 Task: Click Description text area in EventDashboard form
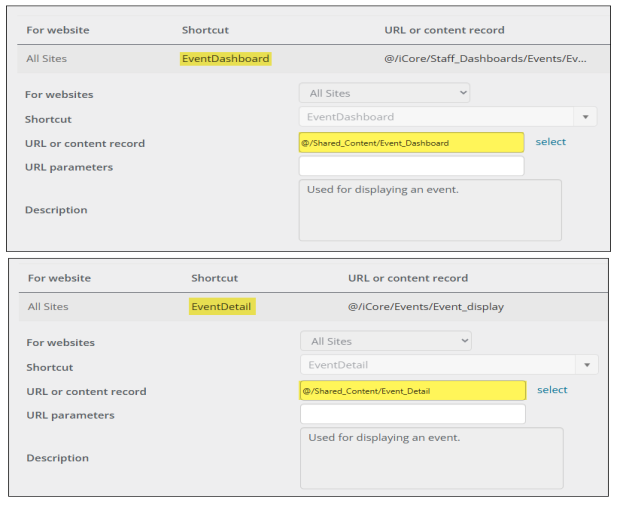pyautogui.click(x=429, y=210)
